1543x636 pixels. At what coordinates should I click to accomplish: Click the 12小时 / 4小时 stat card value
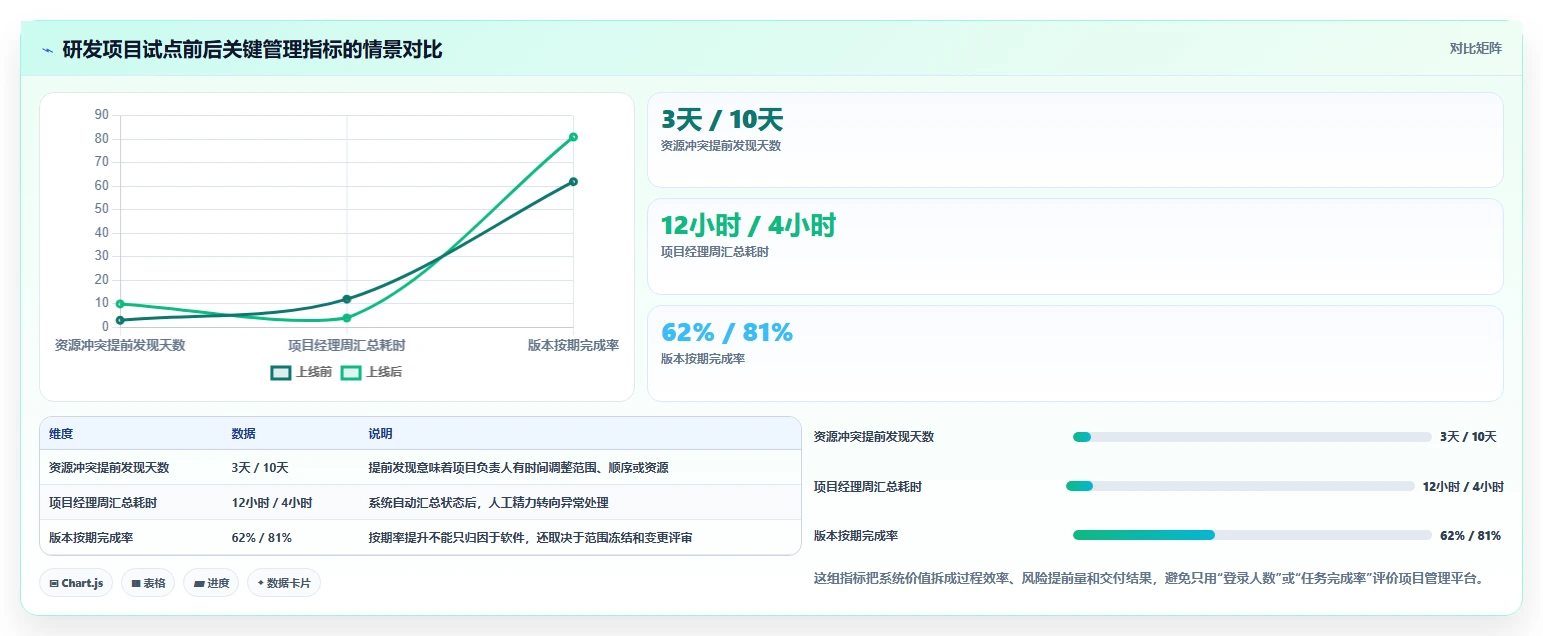(748, 226)
